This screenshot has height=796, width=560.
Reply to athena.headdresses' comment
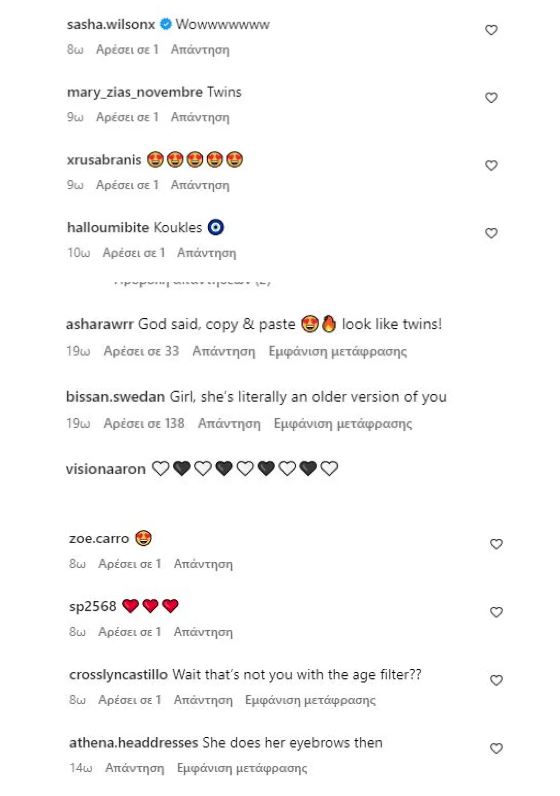135,768
